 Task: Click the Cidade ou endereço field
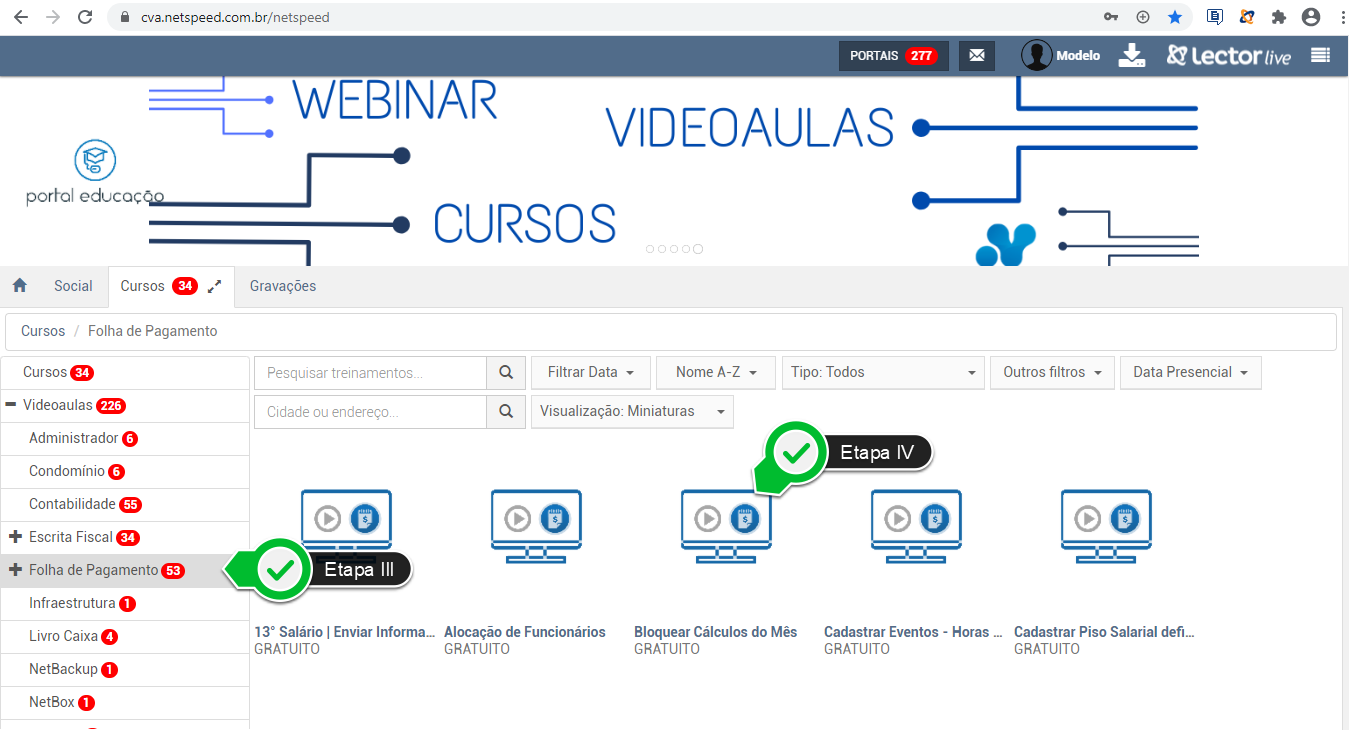(x=371, y=412)
